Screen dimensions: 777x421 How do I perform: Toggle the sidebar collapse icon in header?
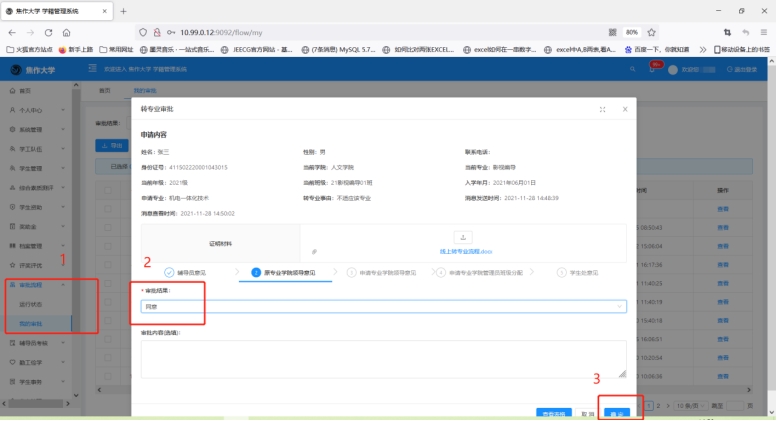(x=93, y=69)
